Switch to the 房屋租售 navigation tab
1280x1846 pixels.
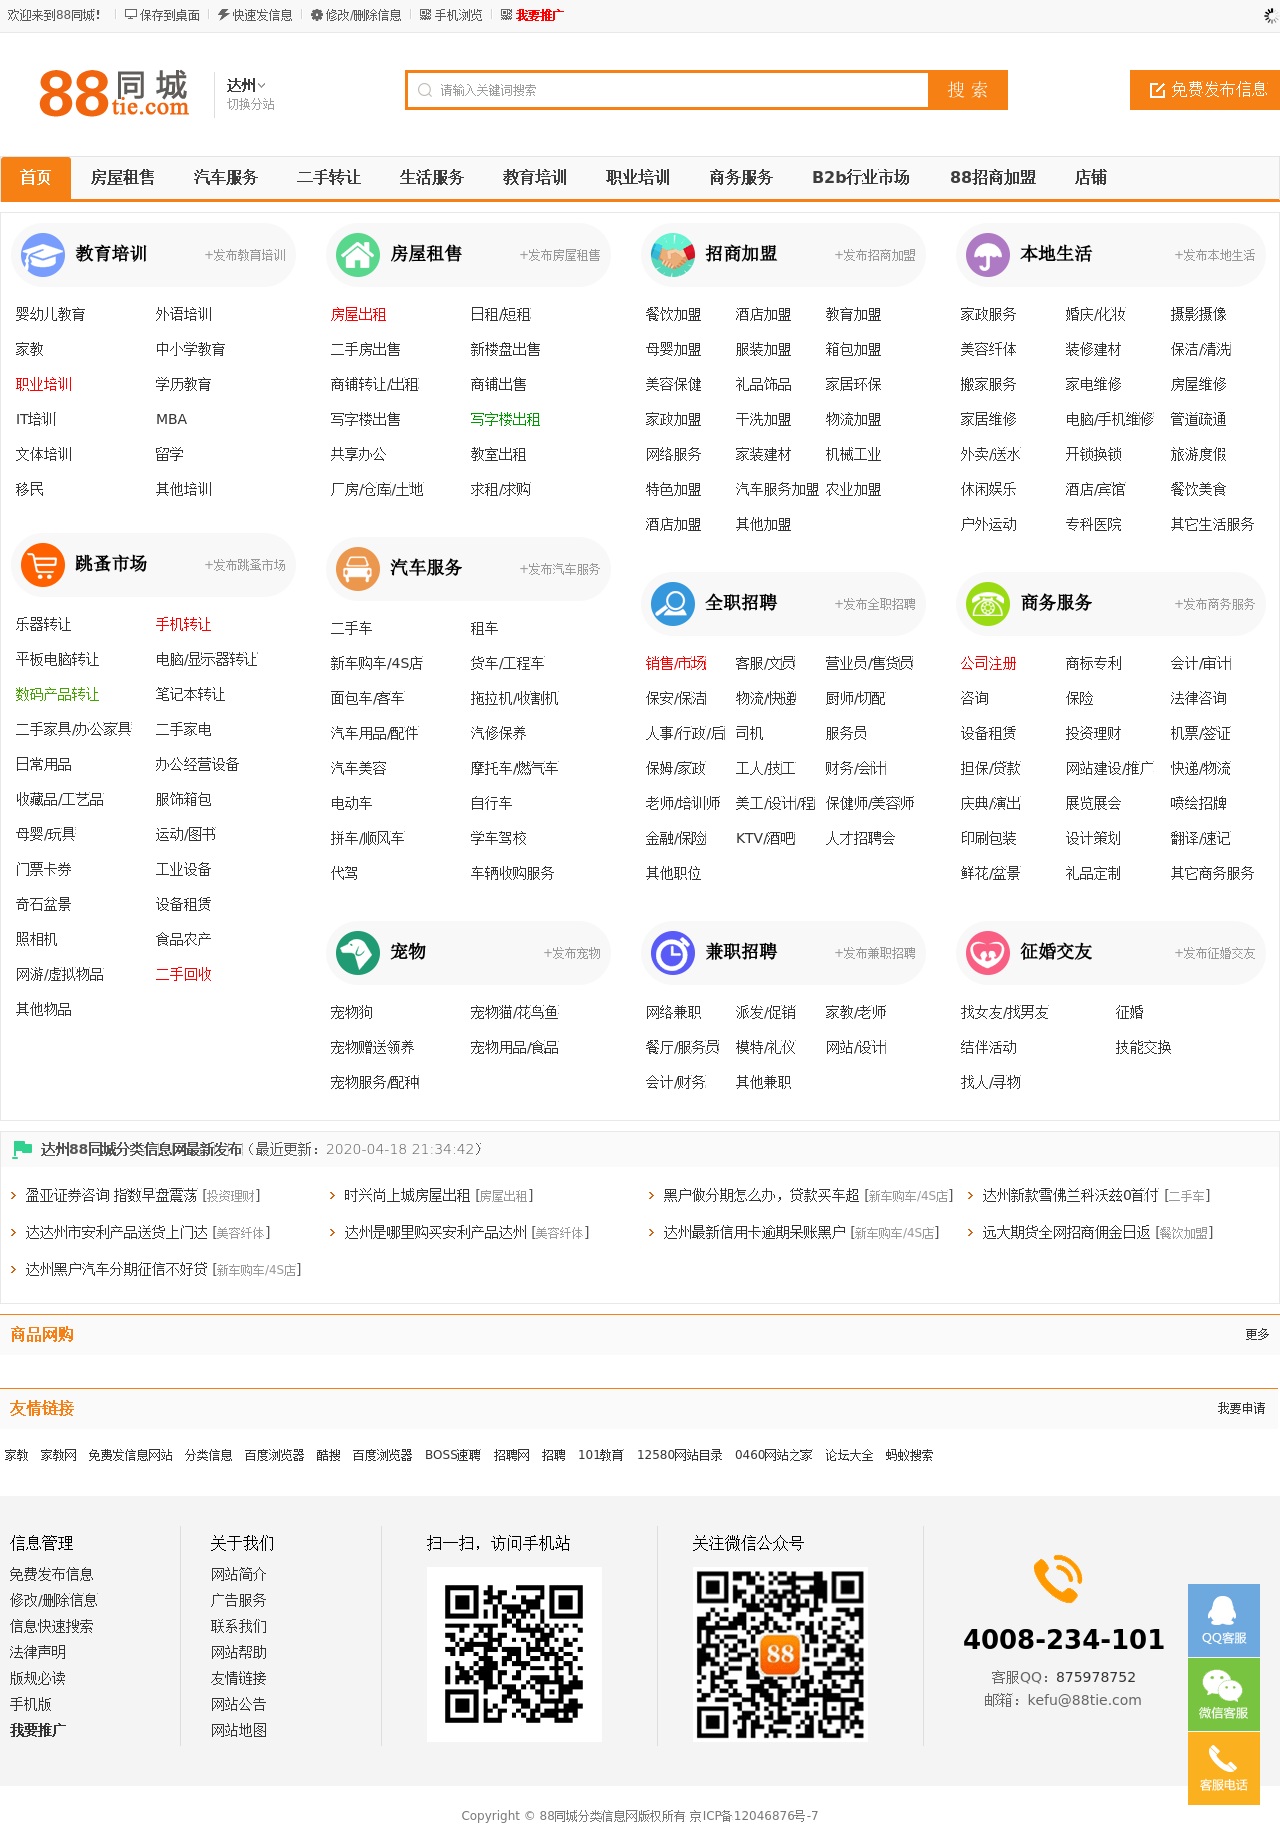pos(122,178)
